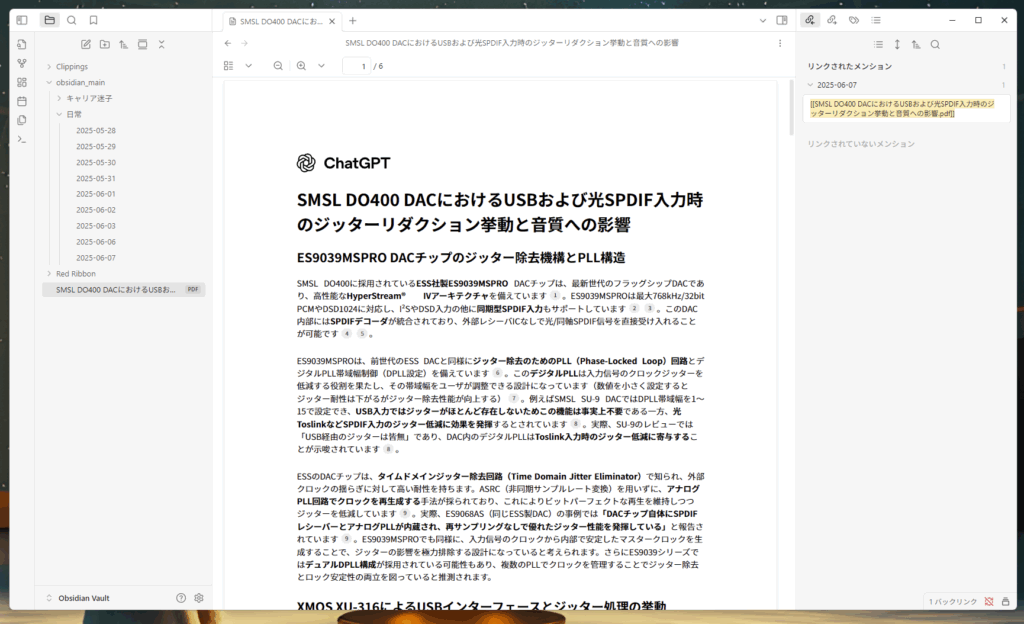Select the tags tab in right sidebar
1024x624 pixels.
click(x=854, y=20)
